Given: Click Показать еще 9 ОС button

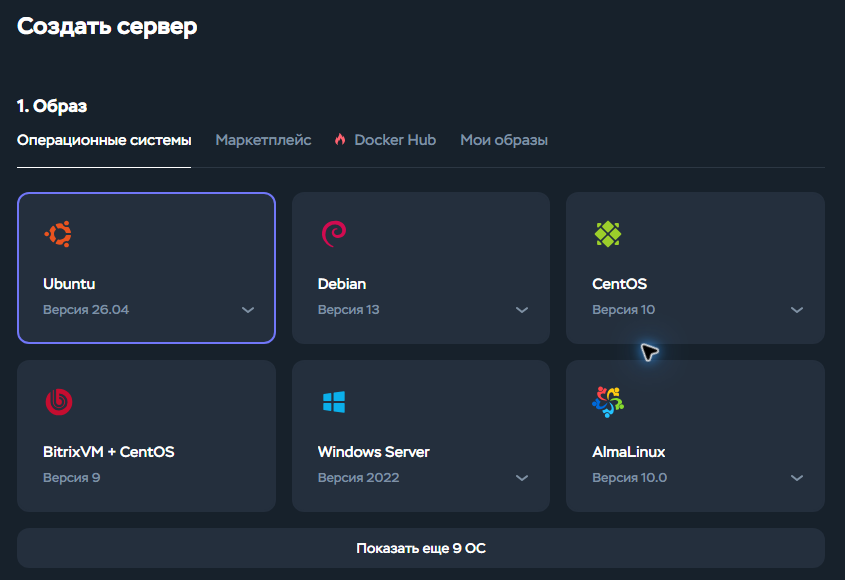Looking at the screenshot, I should click(x=421, y=548).
